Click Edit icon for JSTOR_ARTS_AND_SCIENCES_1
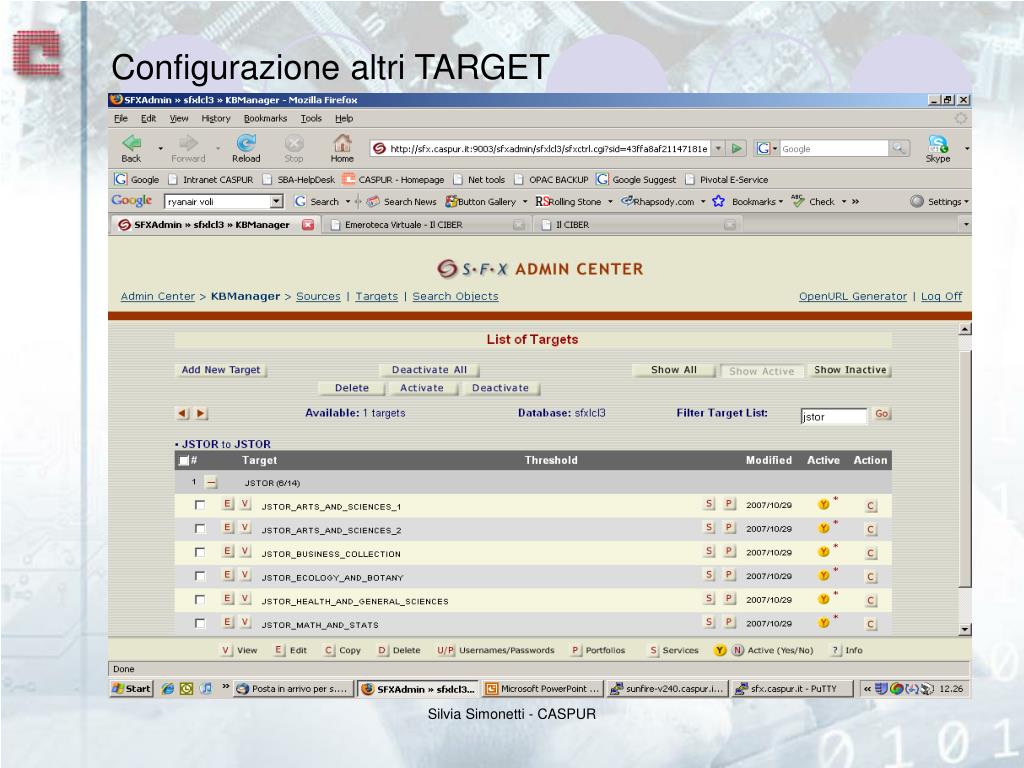Screen dimensions: 1024x768 (x=227, y=504)
